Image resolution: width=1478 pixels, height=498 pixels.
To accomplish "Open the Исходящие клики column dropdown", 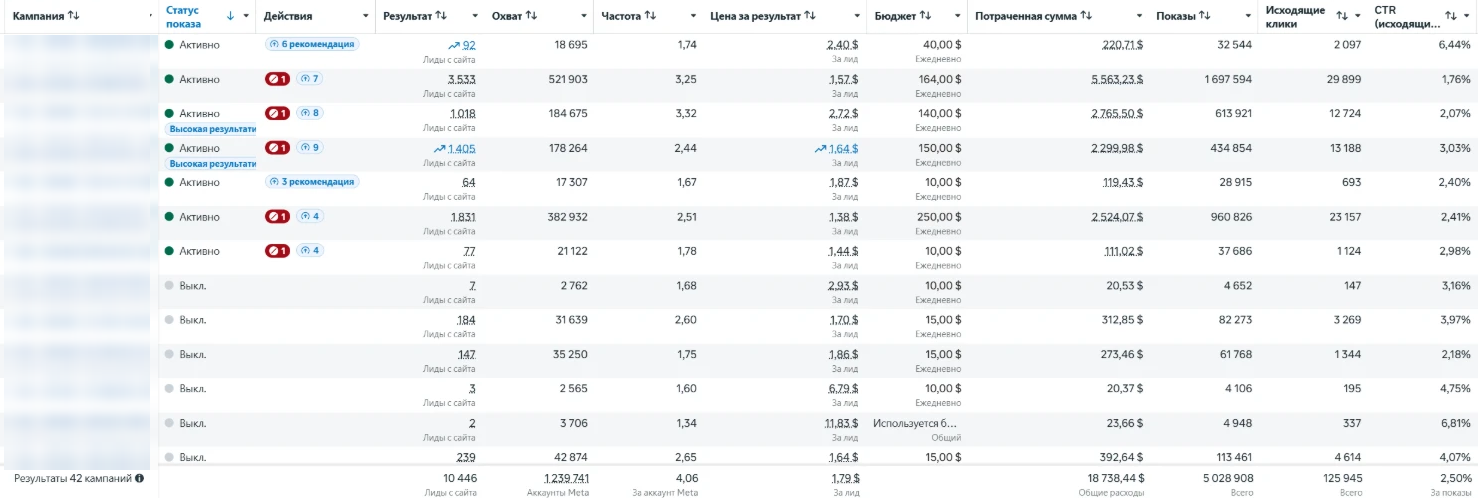I will [x=1357, y=16].
